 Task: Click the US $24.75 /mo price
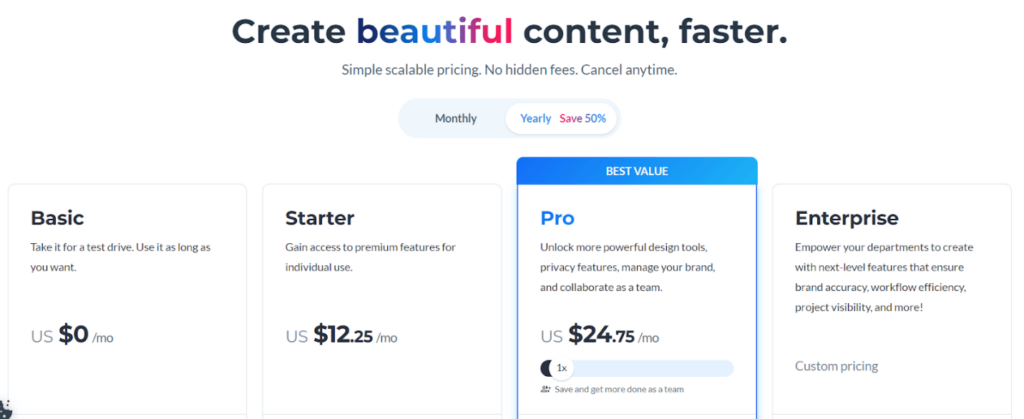[600, 336]
